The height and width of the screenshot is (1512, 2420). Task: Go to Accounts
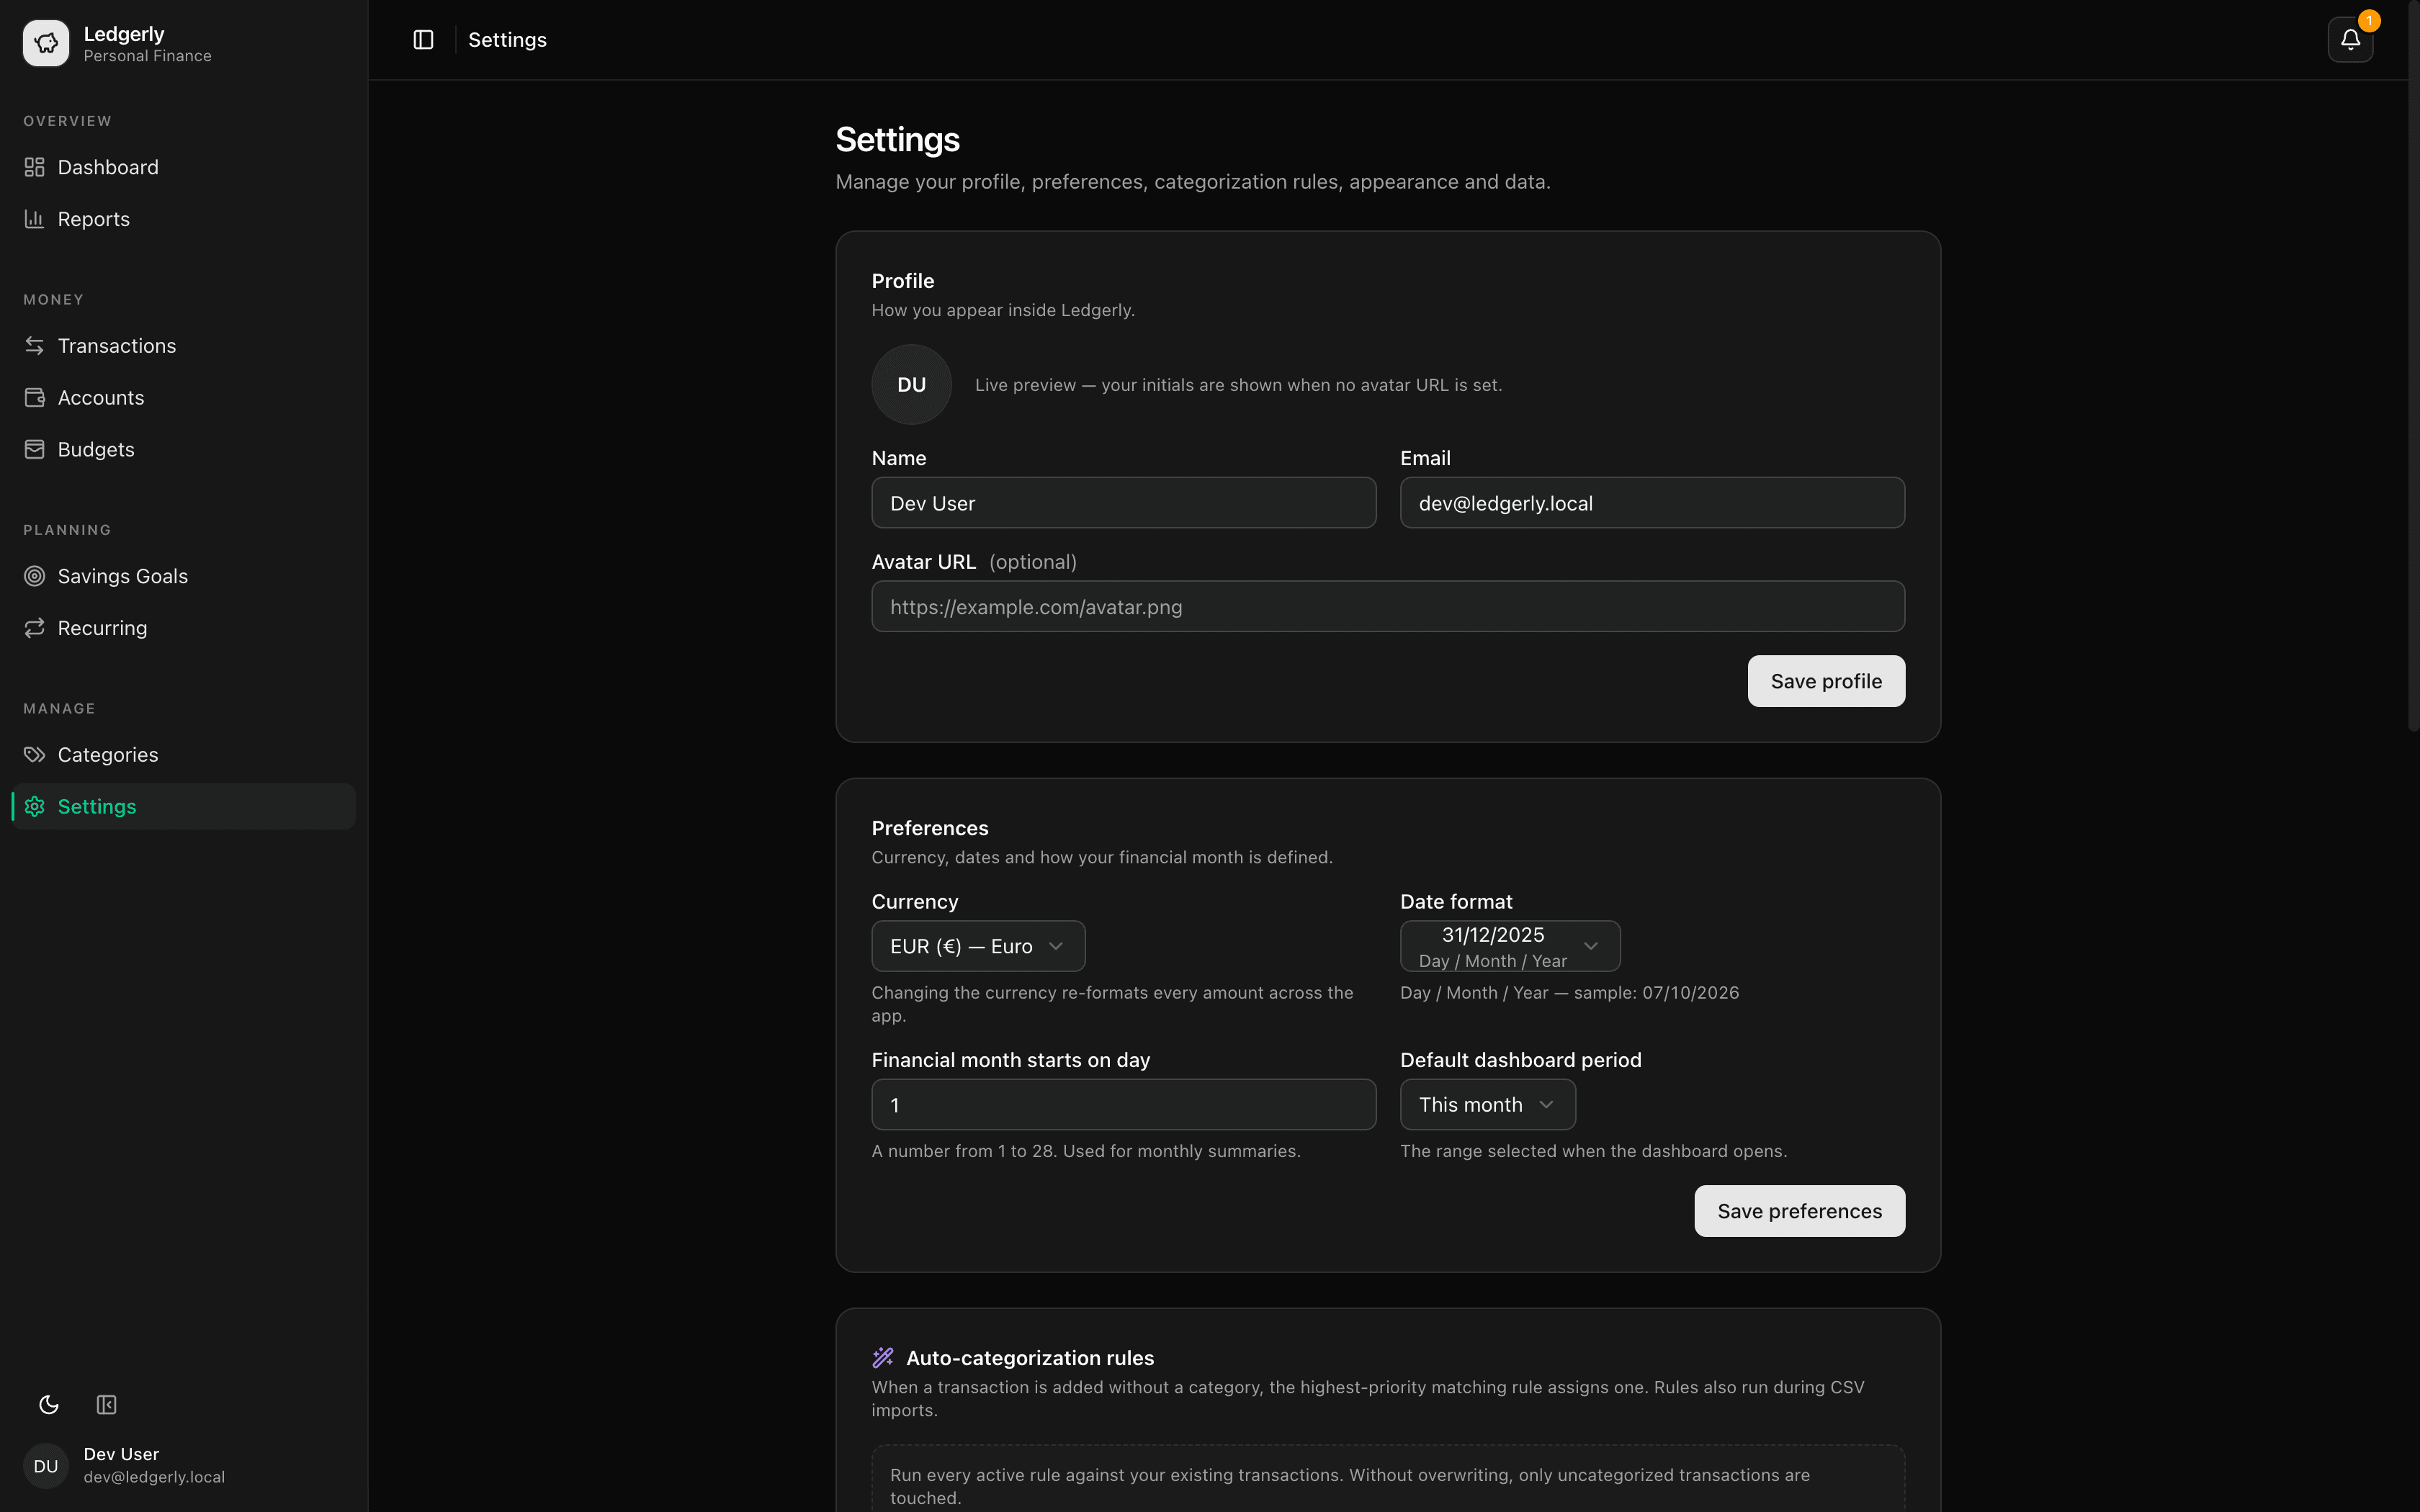point(184,398)
